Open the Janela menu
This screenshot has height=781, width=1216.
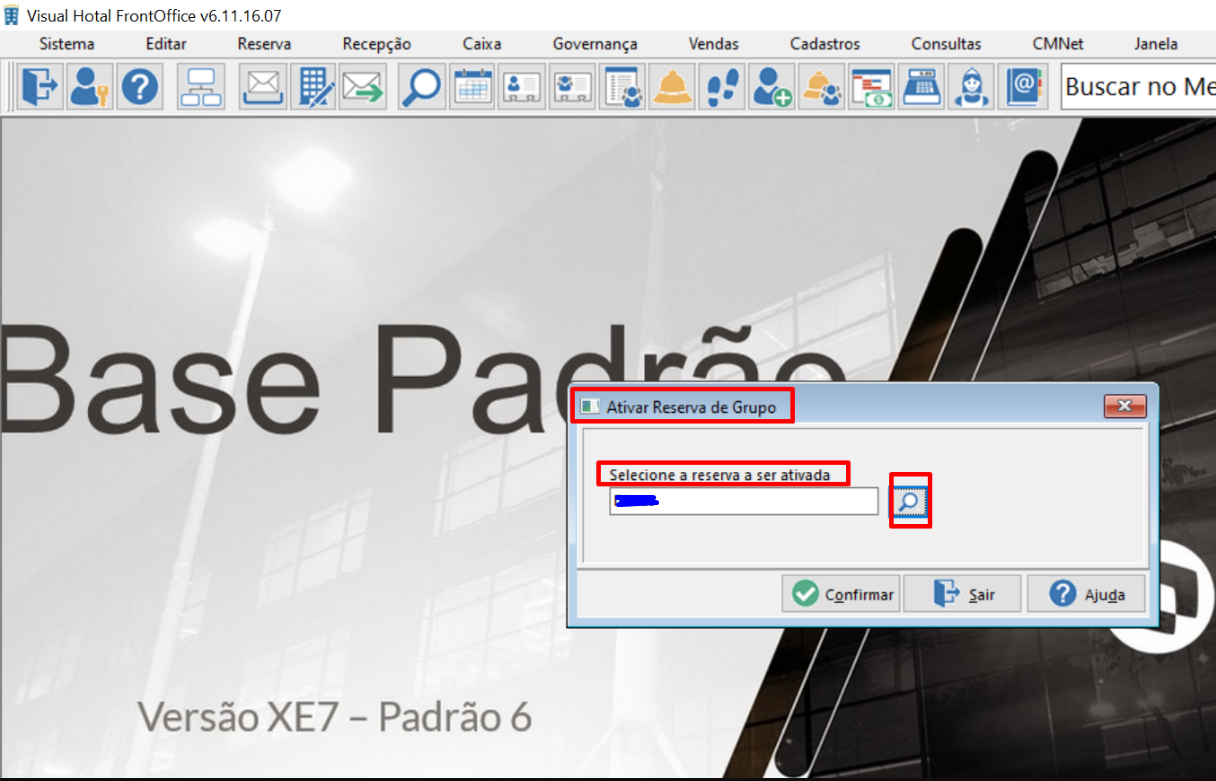(x=1156, y=44)
